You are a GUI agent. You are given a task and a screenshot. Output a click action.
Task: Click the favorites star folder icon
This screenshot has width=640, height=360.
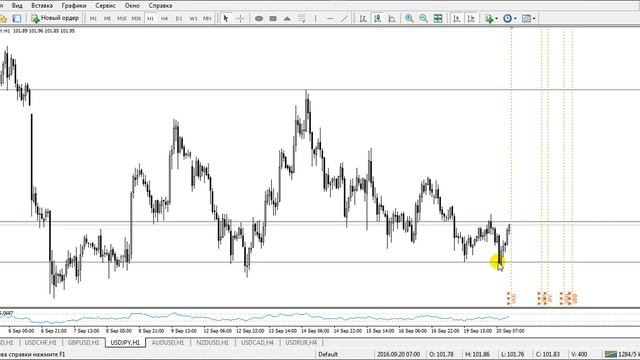coord(3,18)
